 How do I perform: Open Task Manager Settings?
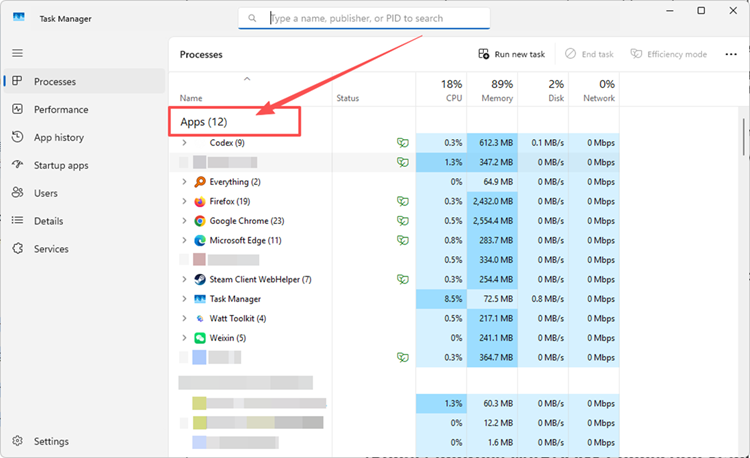click(x=85, y=441)
